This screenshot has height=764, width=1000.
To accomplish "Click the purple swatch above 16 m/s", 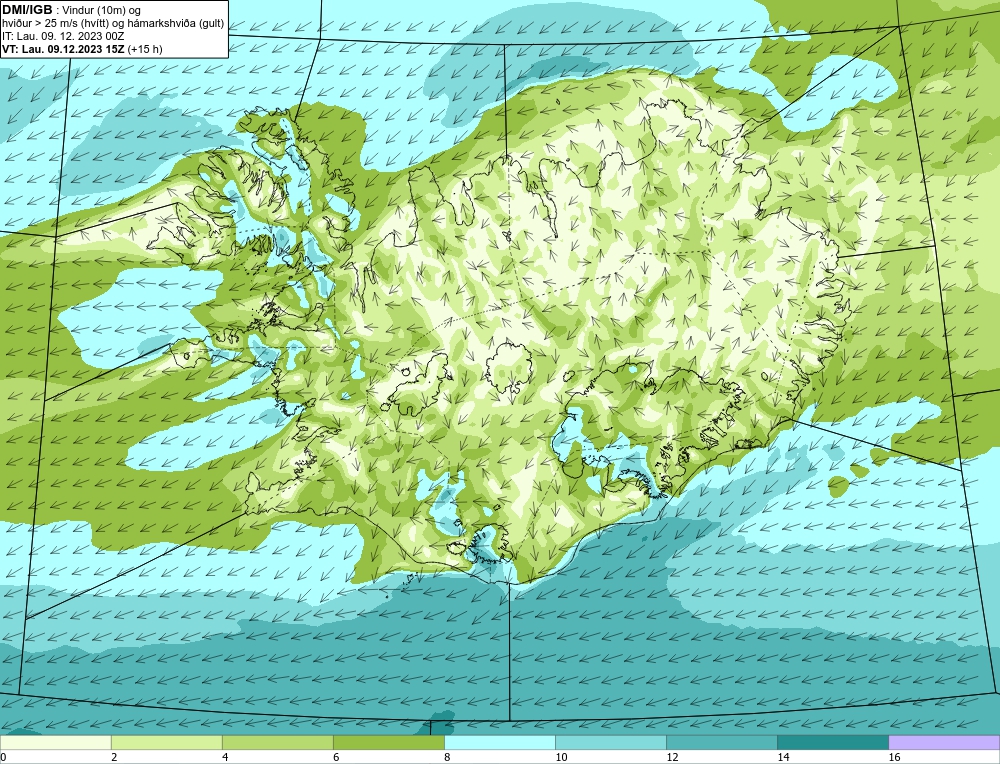I will point(944,742).
